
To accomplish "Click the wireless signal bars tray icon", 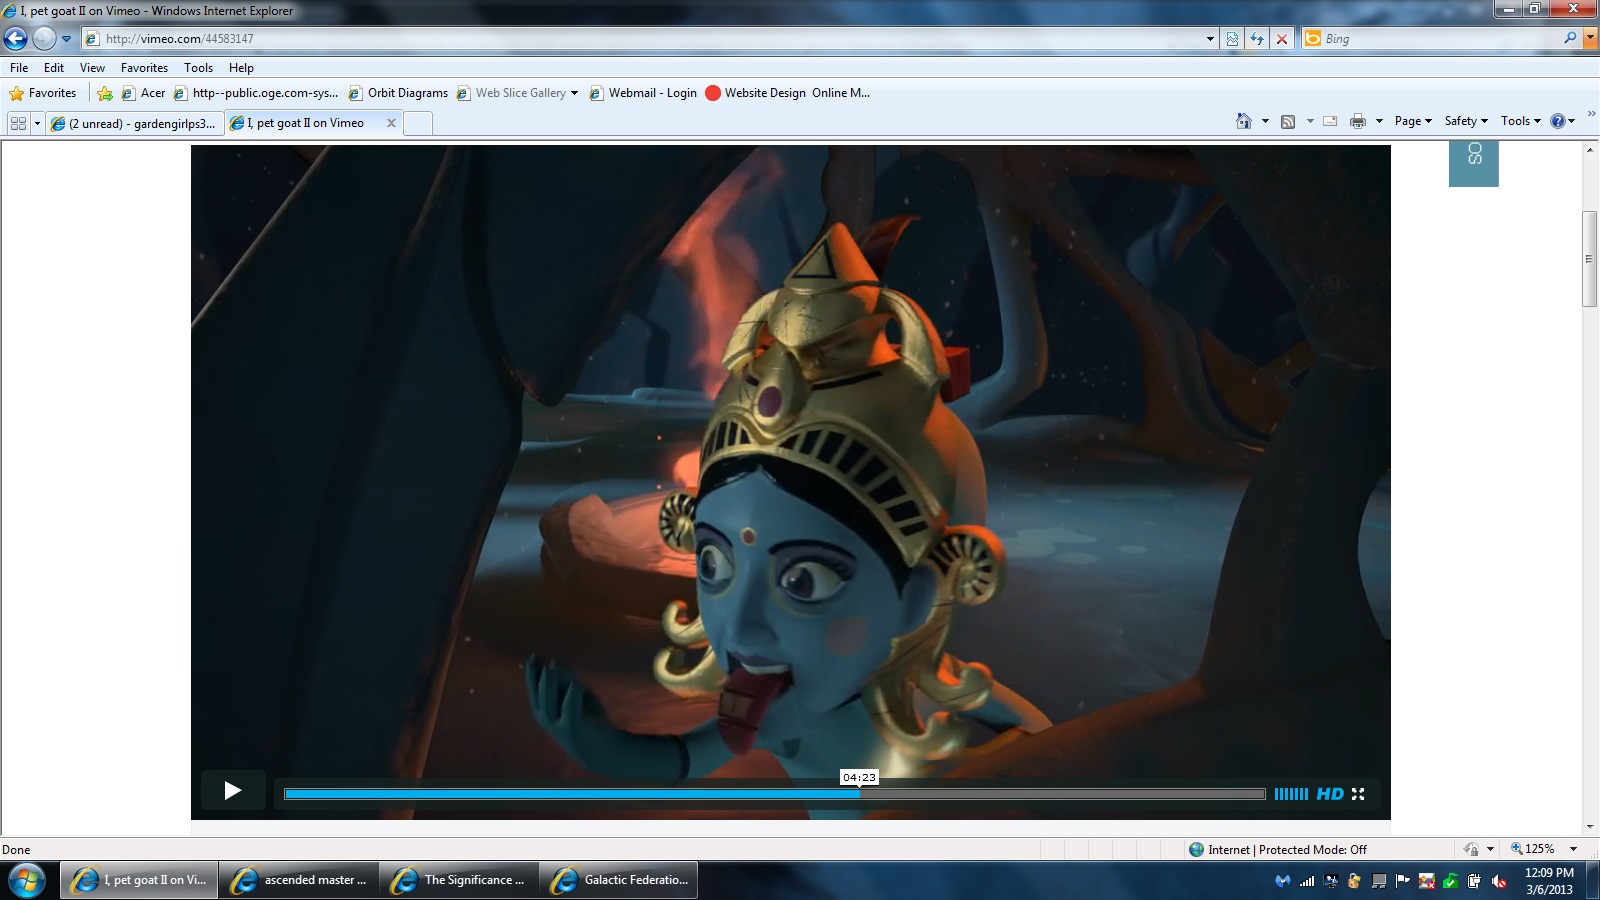I will (x=1307, y=881).
